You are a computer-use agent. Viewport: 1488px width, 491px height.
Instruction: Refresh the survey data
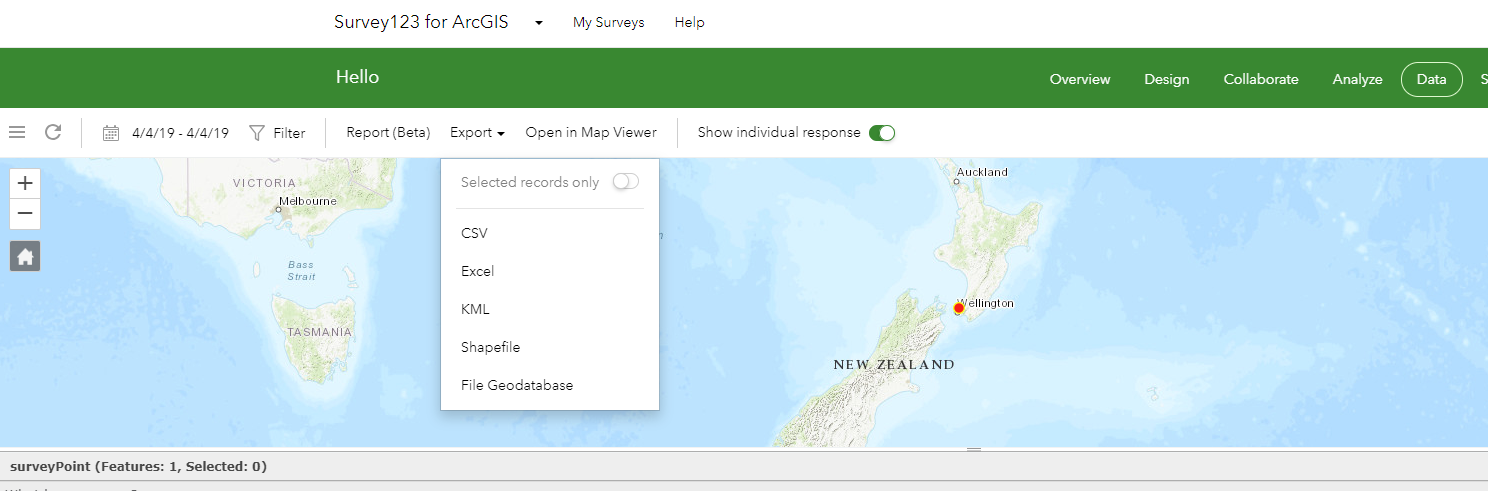(x=53, y=132)
